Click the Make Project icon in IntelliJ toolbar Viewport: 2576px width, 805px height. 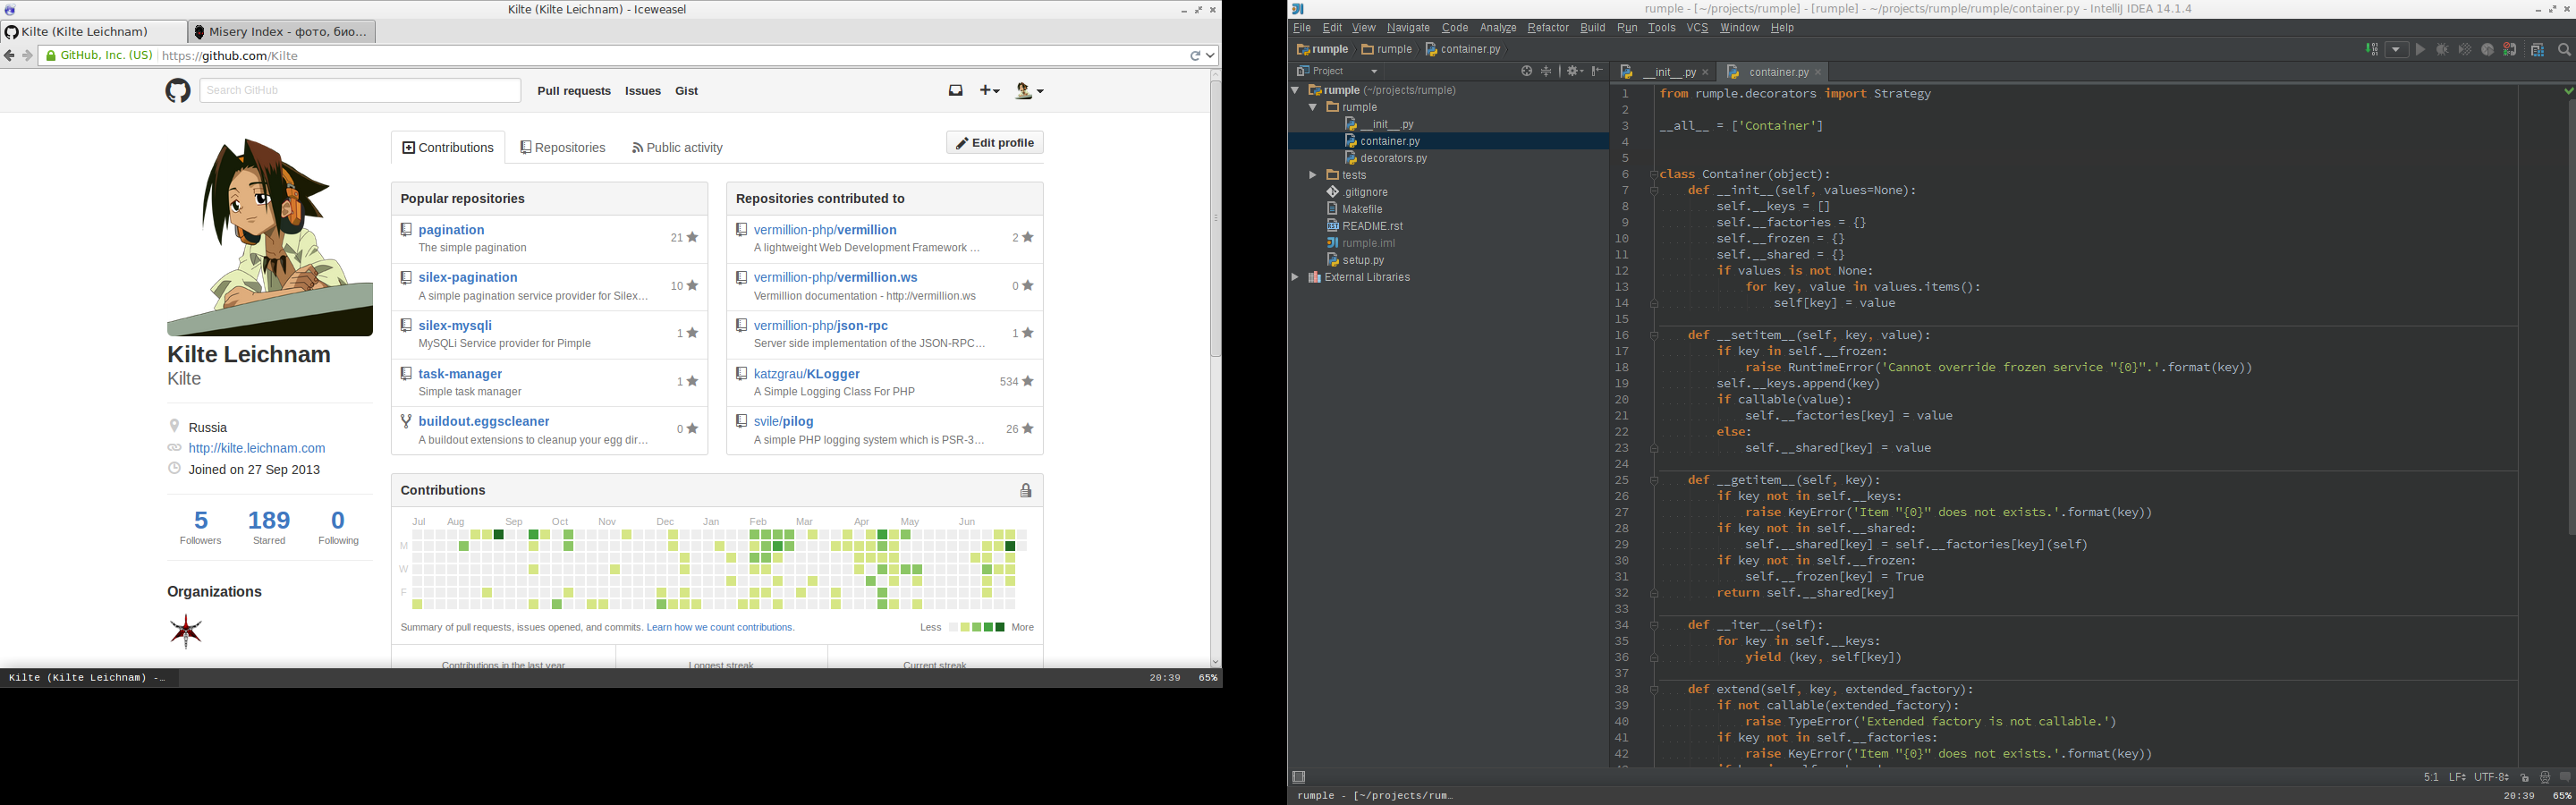tap(2371, 49)
